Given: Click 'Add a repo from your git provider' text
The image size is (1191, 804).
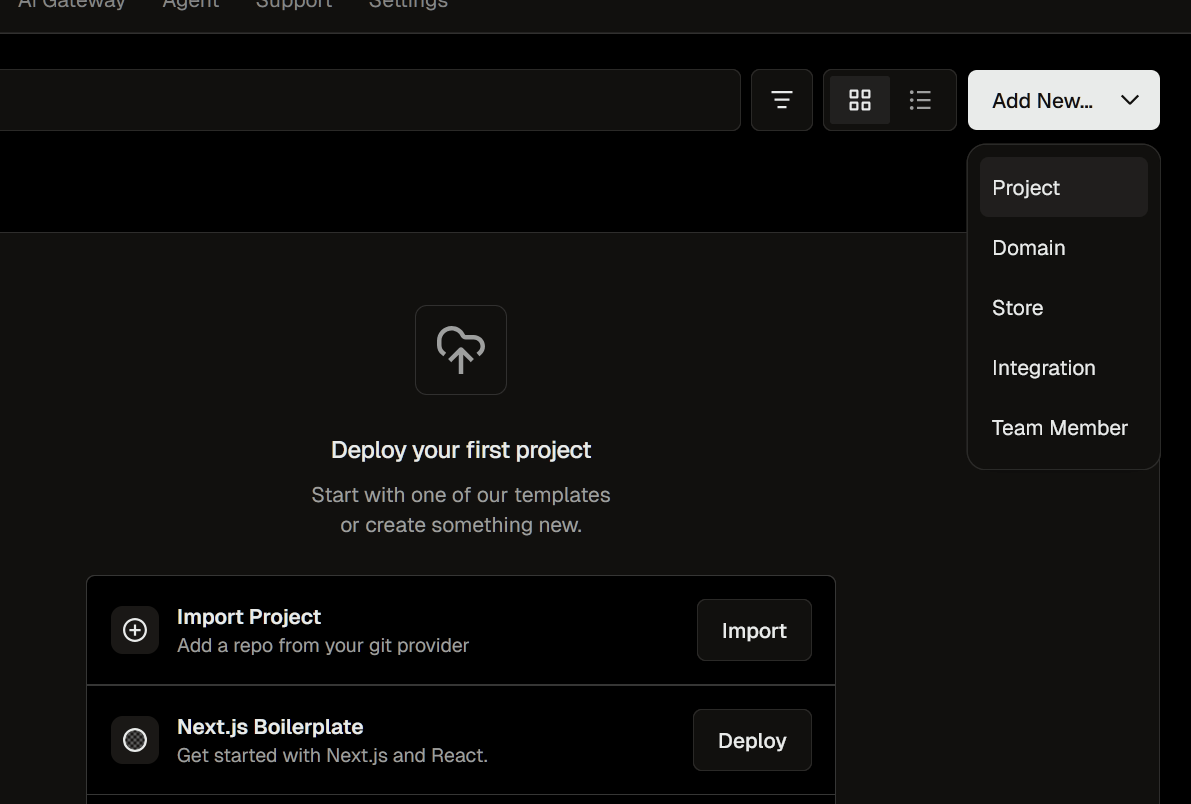Looking at the screenshot, I should click(323, 645).
